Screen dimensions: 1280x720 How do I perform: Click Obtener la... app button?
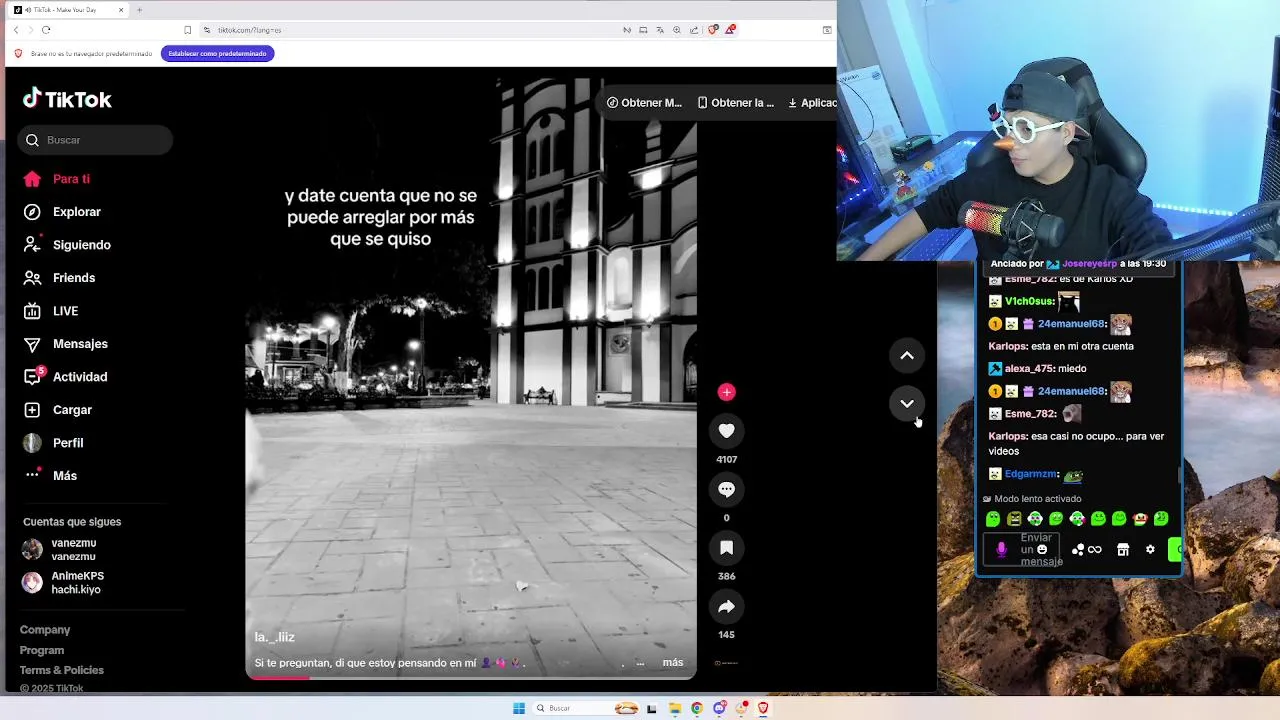[736, 103]
